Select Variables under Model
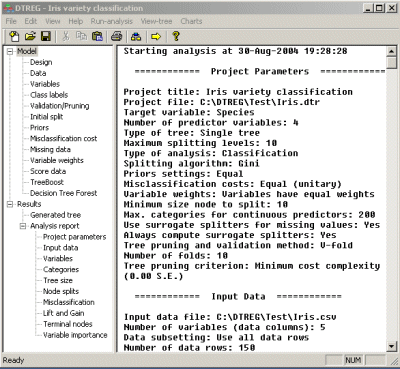The width and height of the screenshot is (400, 369). [45, 84]
